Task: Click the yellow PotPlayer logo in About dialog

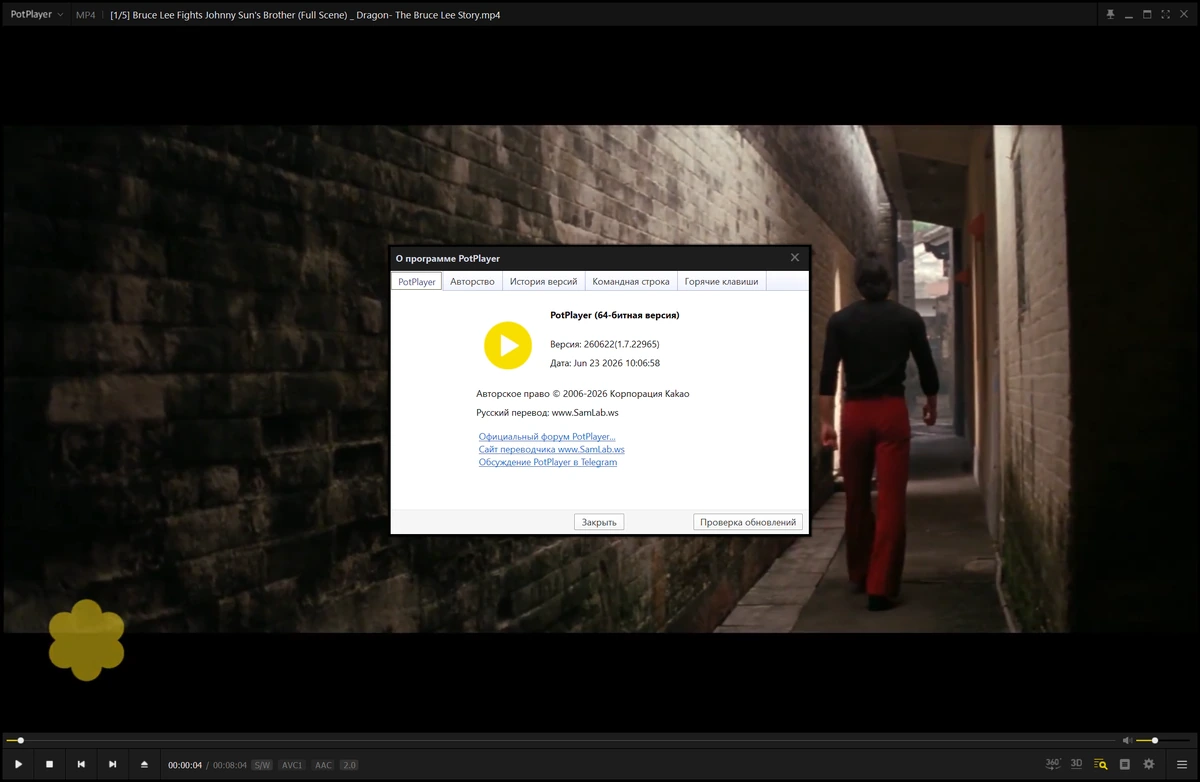Action: point(508,346)
